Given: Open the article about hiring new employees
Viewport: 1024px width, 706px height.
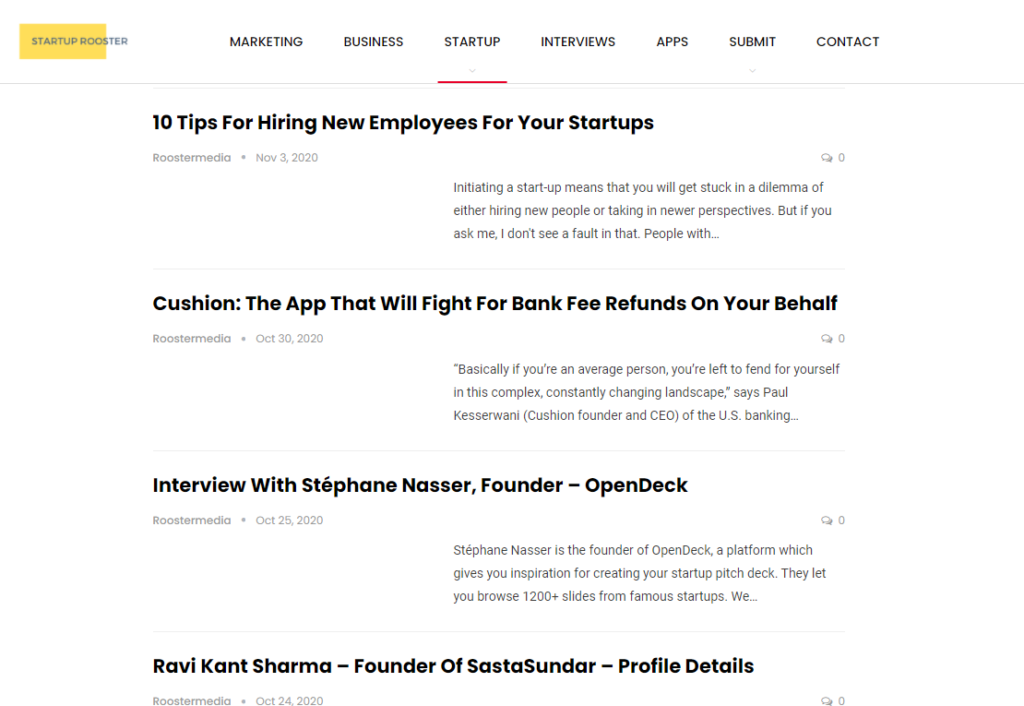Looking at the screenshot, I should (403, 122).
